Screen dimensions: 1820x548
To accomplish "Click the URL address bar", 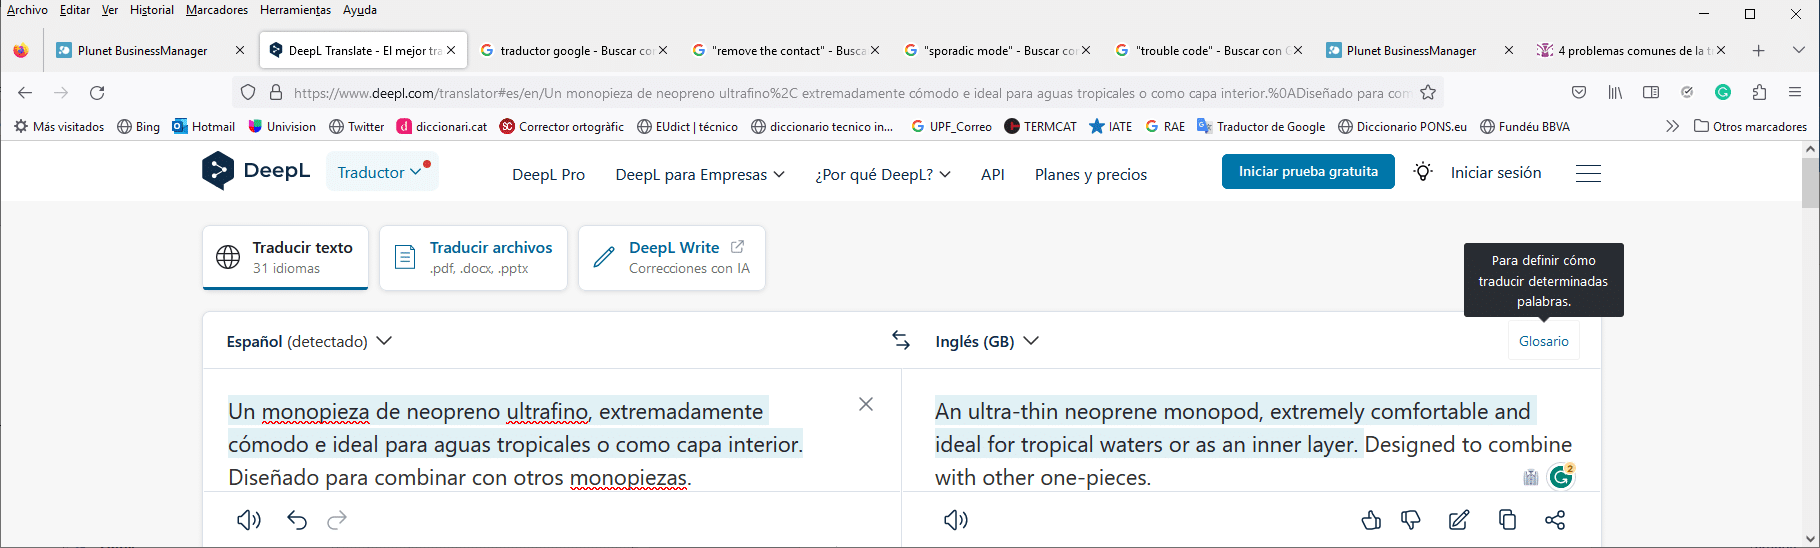I will point(850,93).
